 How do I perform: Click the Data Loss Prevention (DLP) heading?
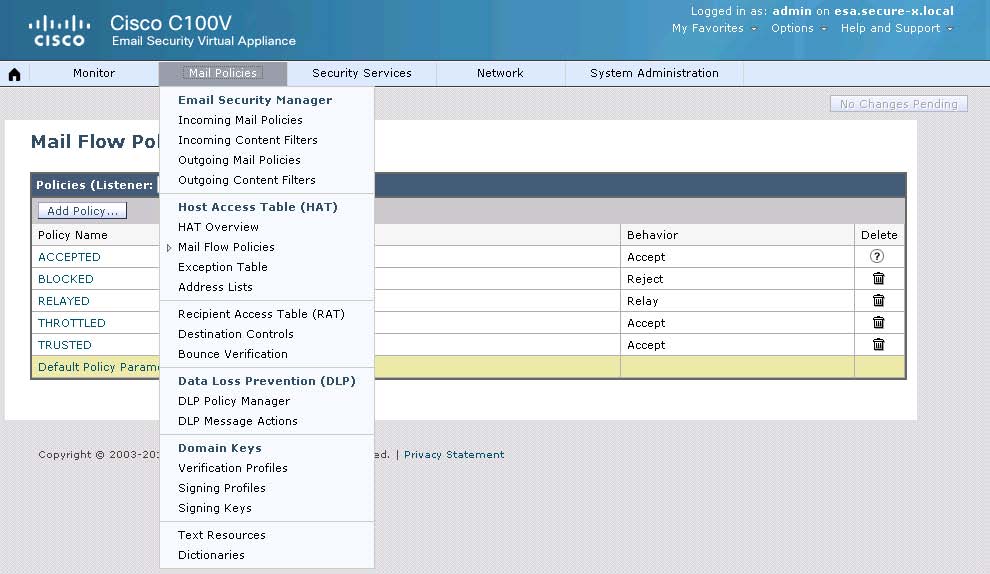(267, 381)
